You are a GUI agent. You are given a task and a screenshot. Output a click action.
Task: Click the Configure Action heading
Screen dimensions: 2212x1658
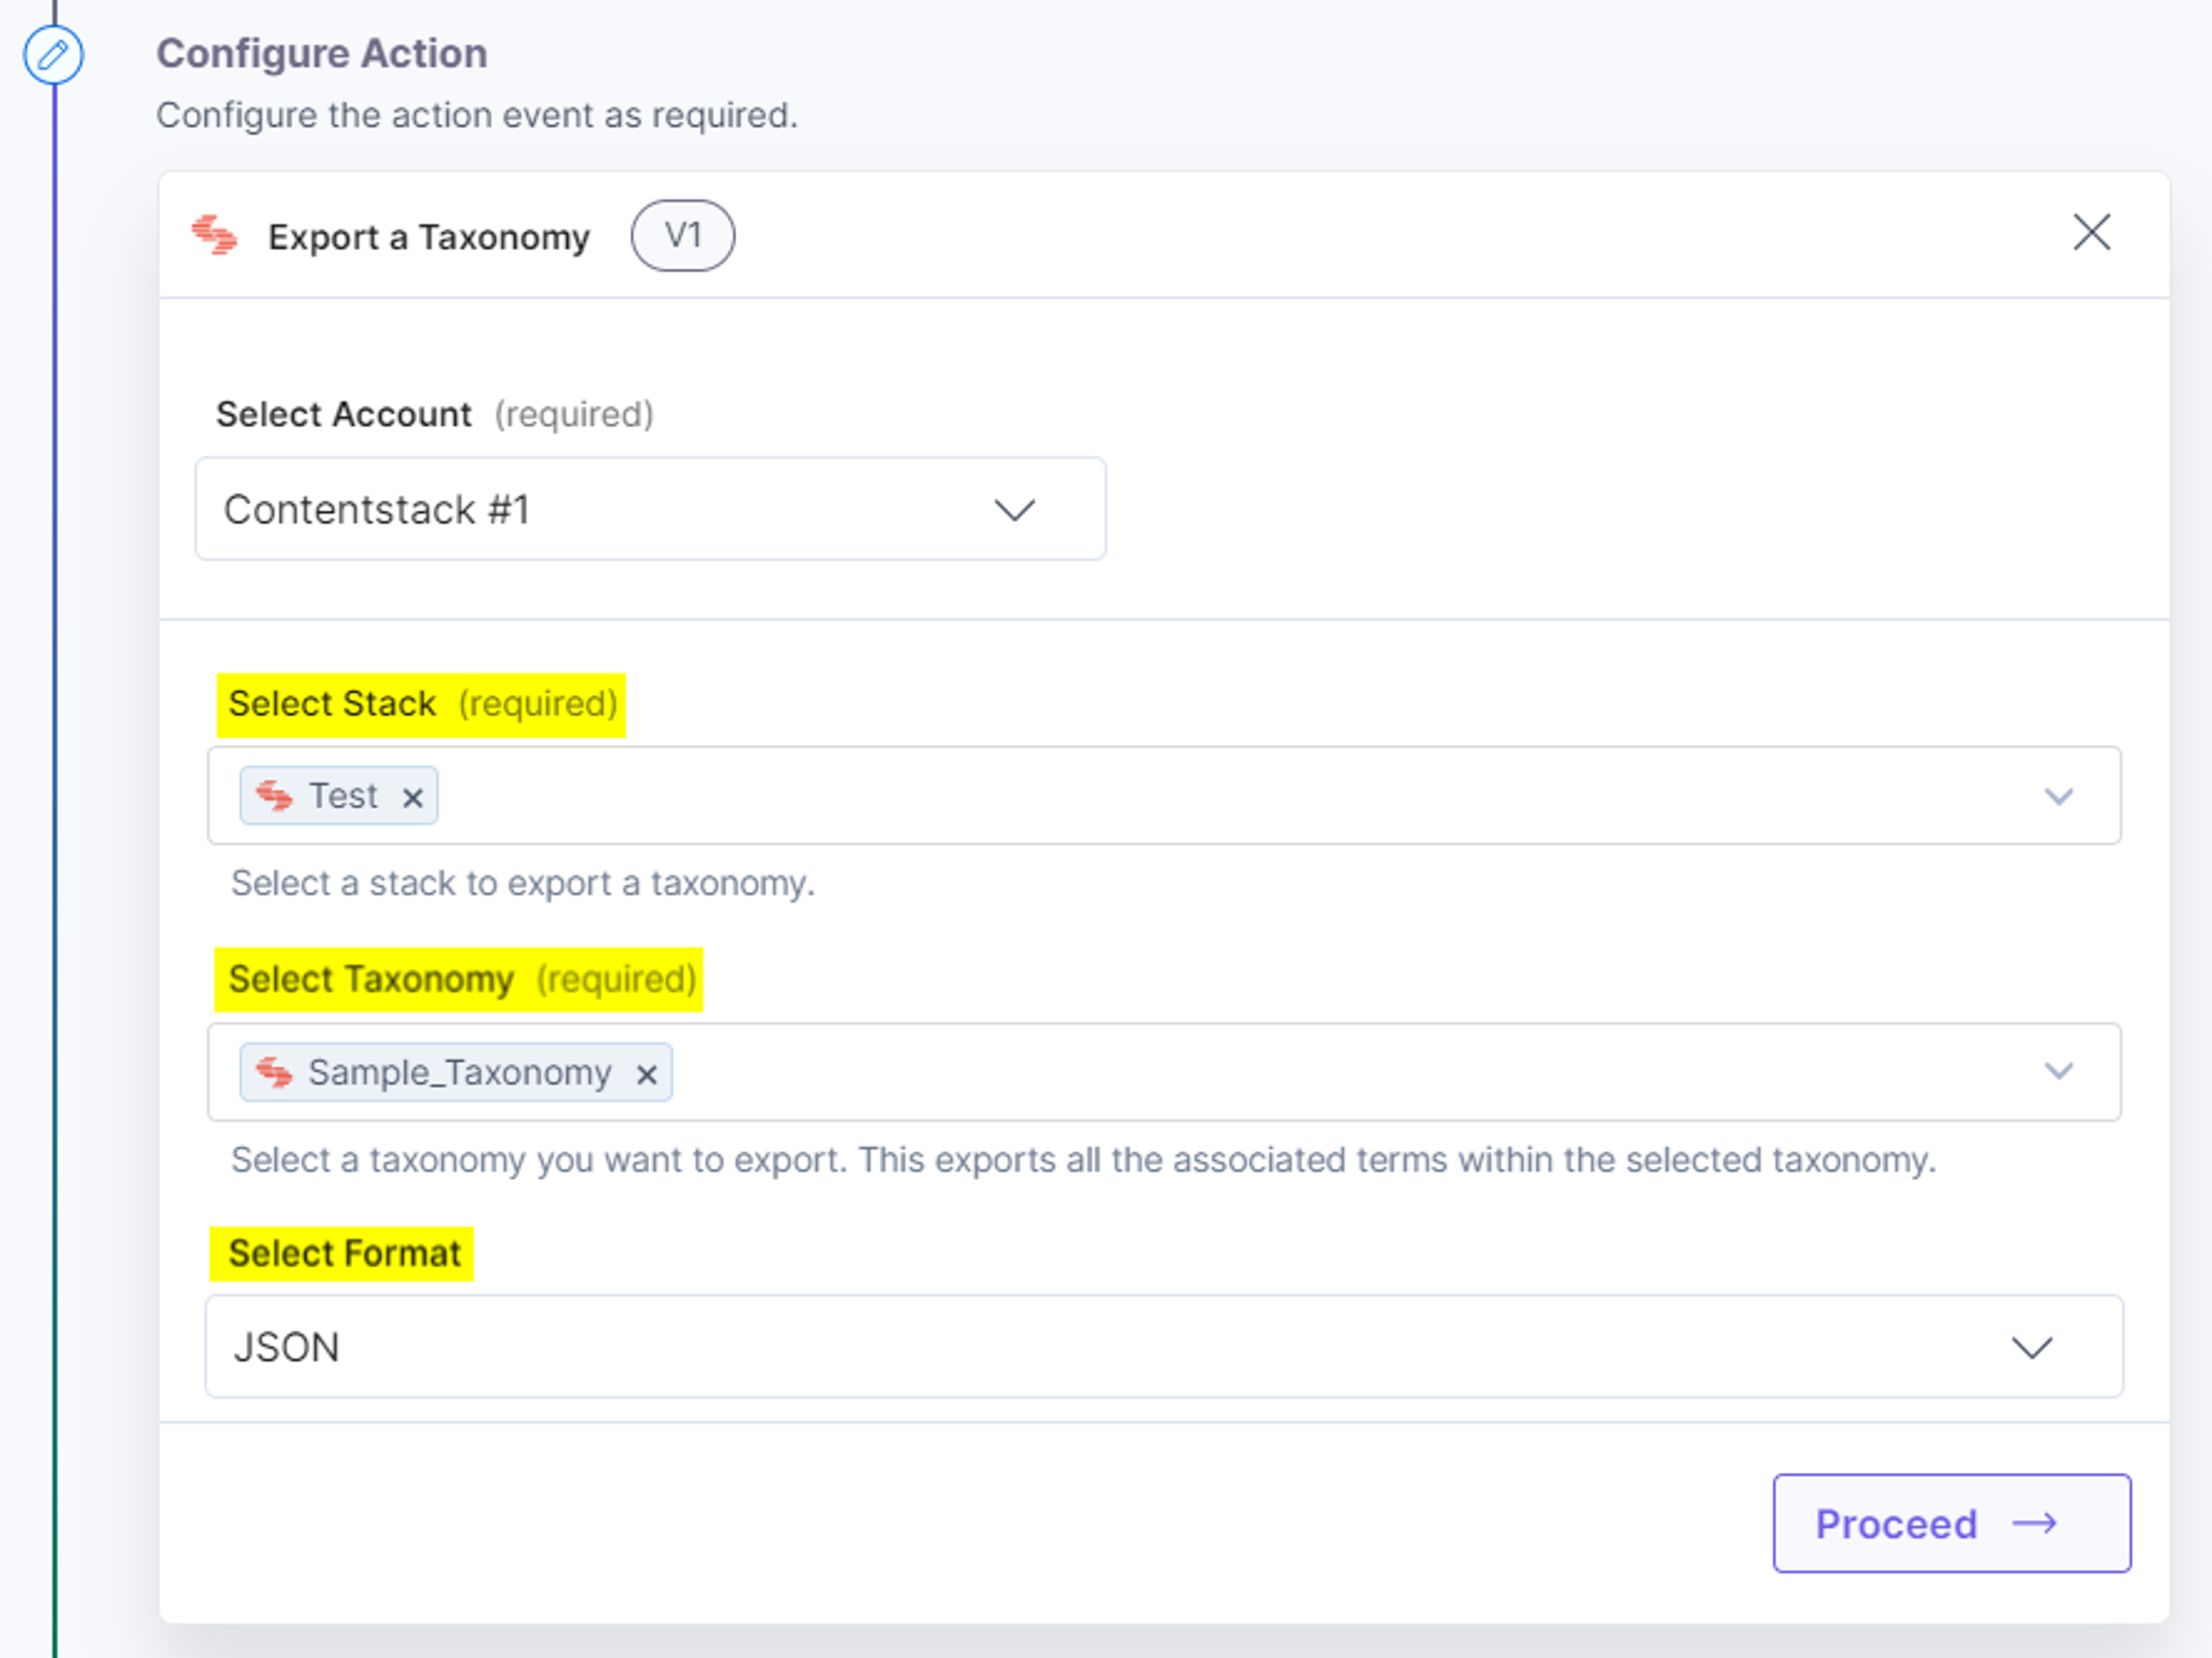tap(322, 53)
